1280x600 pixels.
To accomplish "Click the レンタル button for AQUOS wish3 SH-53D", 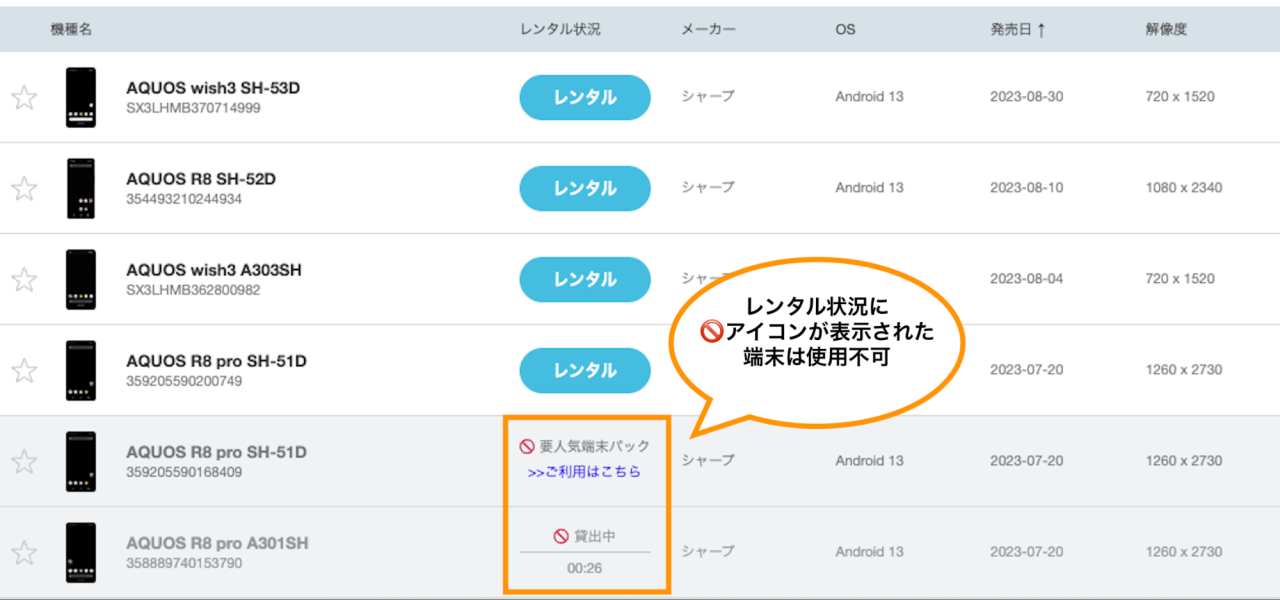I will (x=585, y=98).
